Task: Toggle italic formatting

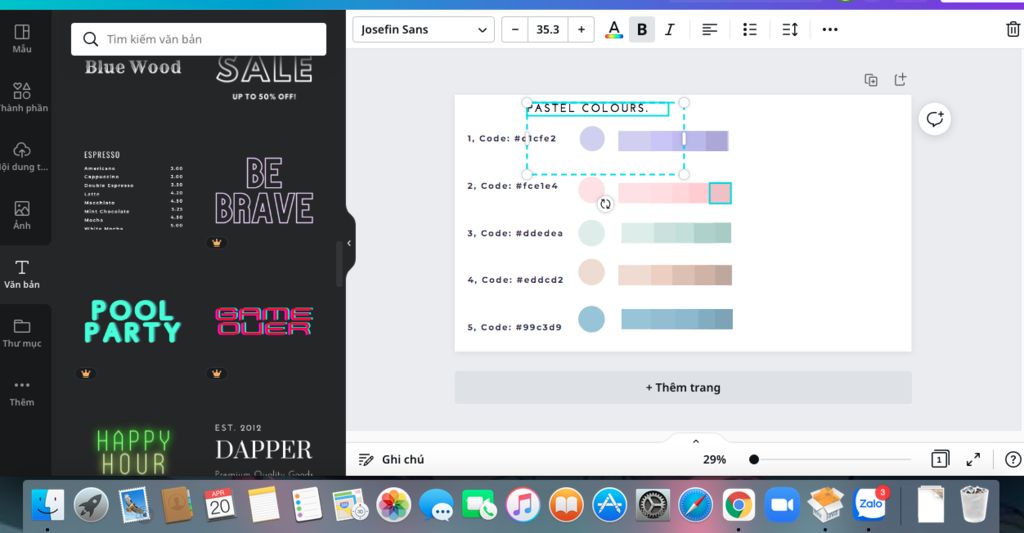Action: 669,29
